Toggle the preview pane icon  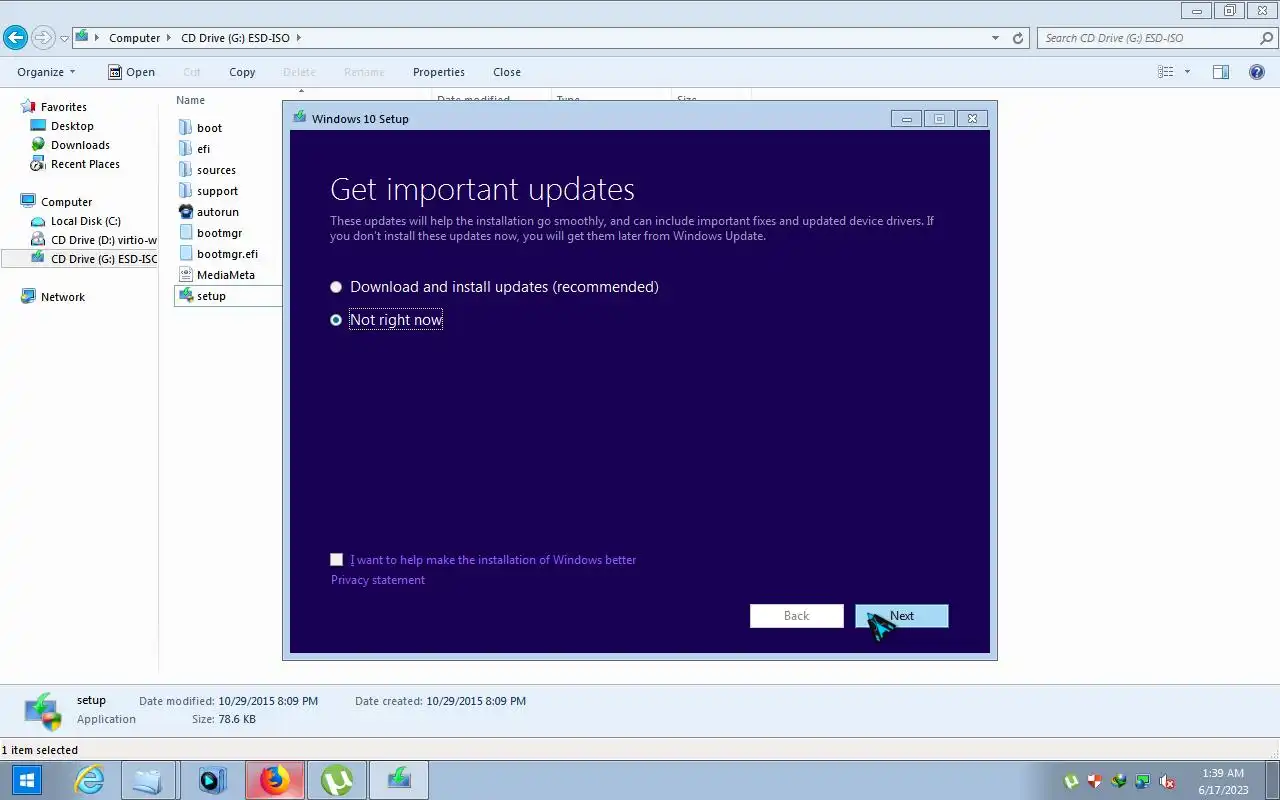1221,72
